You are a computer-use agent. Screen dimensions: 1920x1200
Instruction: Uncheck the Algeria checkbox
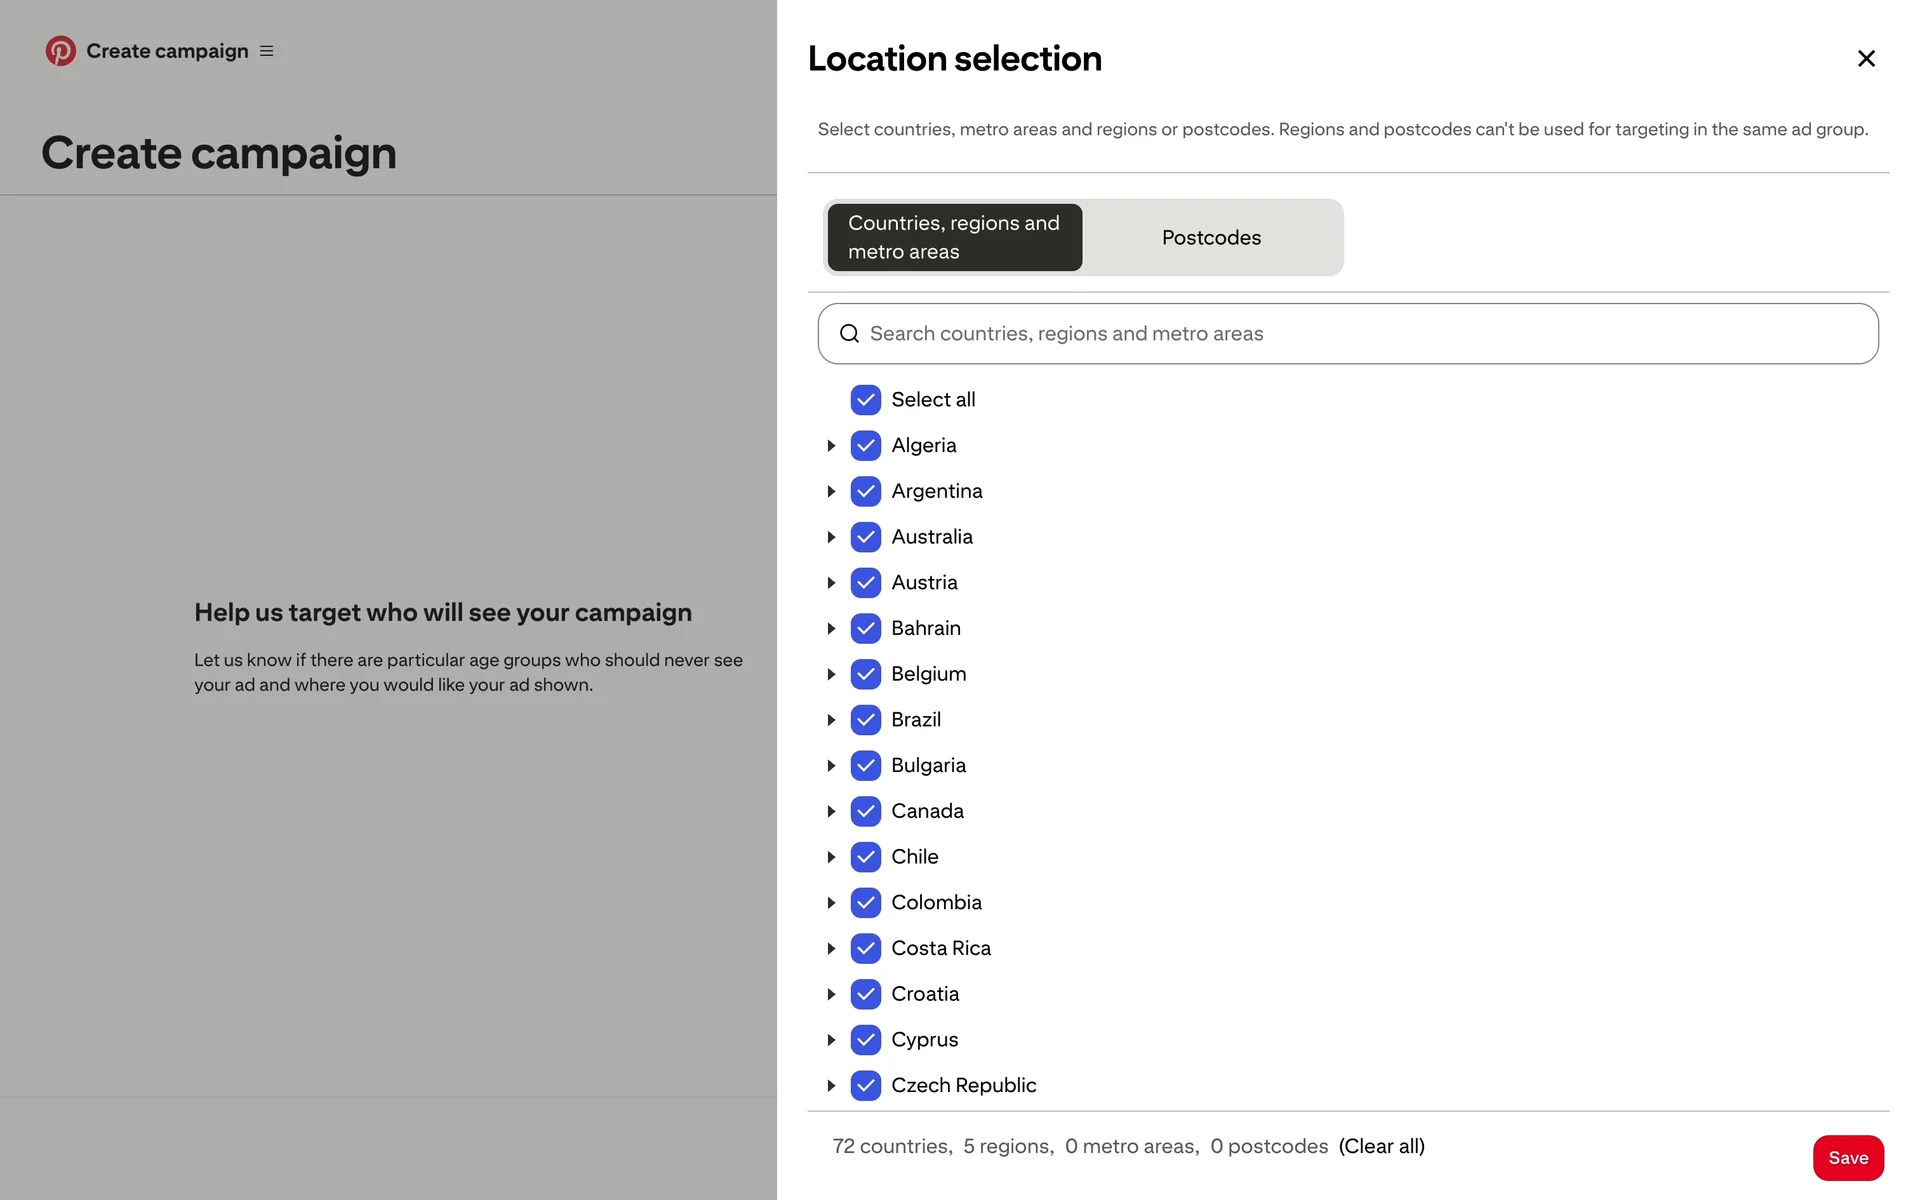tap(865, 446)
